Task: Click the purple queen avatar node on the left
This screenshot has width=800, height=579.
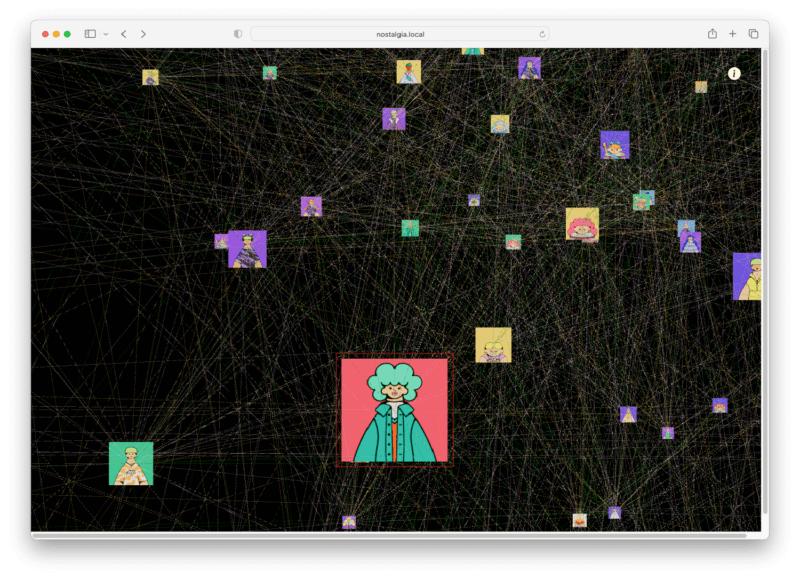Action: click(246, 251)
